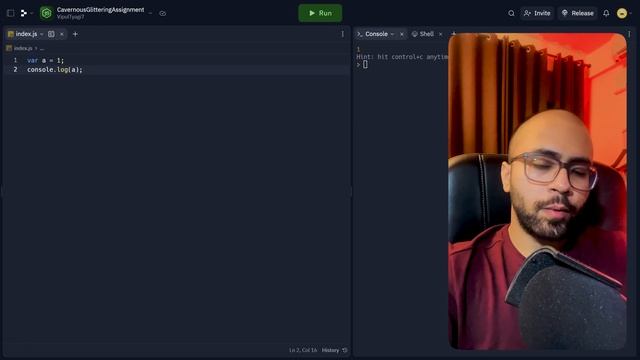Image resolution: width=640 pixels, height=360 pixels.
Task: Select the index.js editor tab
Action: click(26, 34)
